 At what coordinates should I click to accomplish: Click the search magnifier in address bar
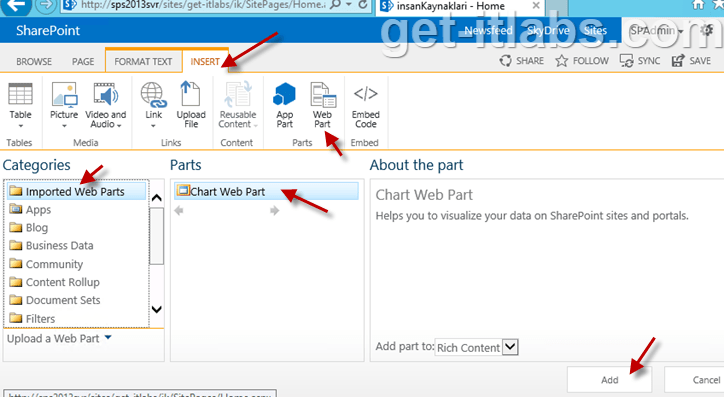pos(336,5)
